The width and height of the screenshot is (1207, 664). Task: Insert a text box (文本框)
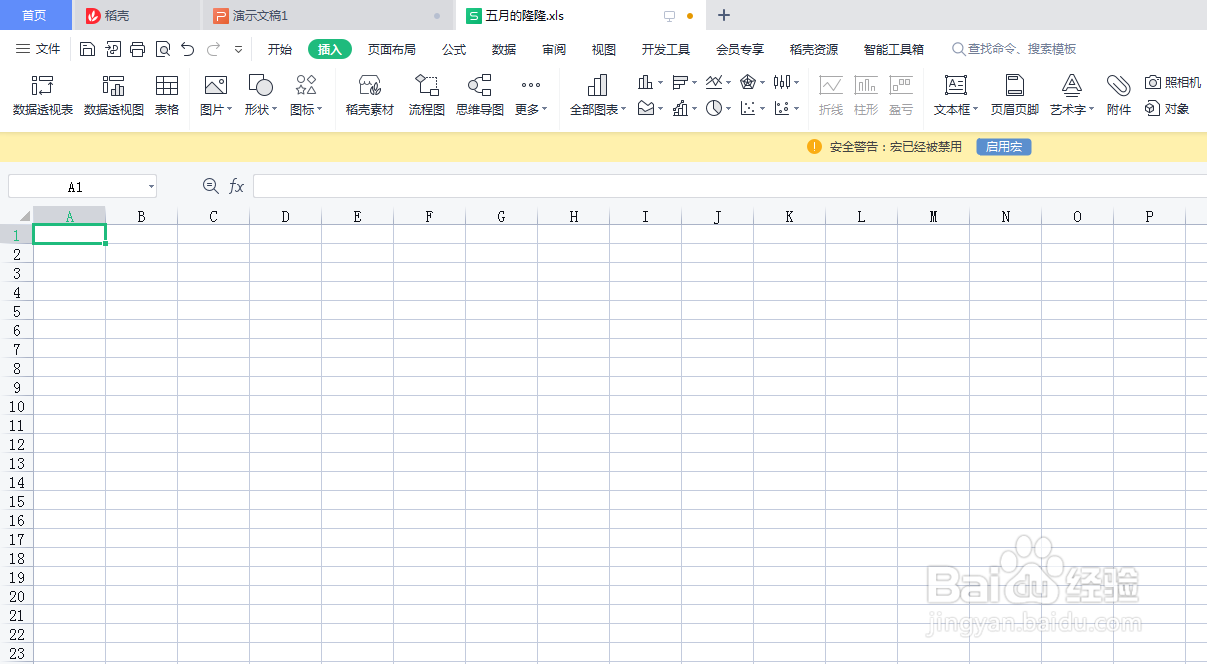[x=953, y=95]
